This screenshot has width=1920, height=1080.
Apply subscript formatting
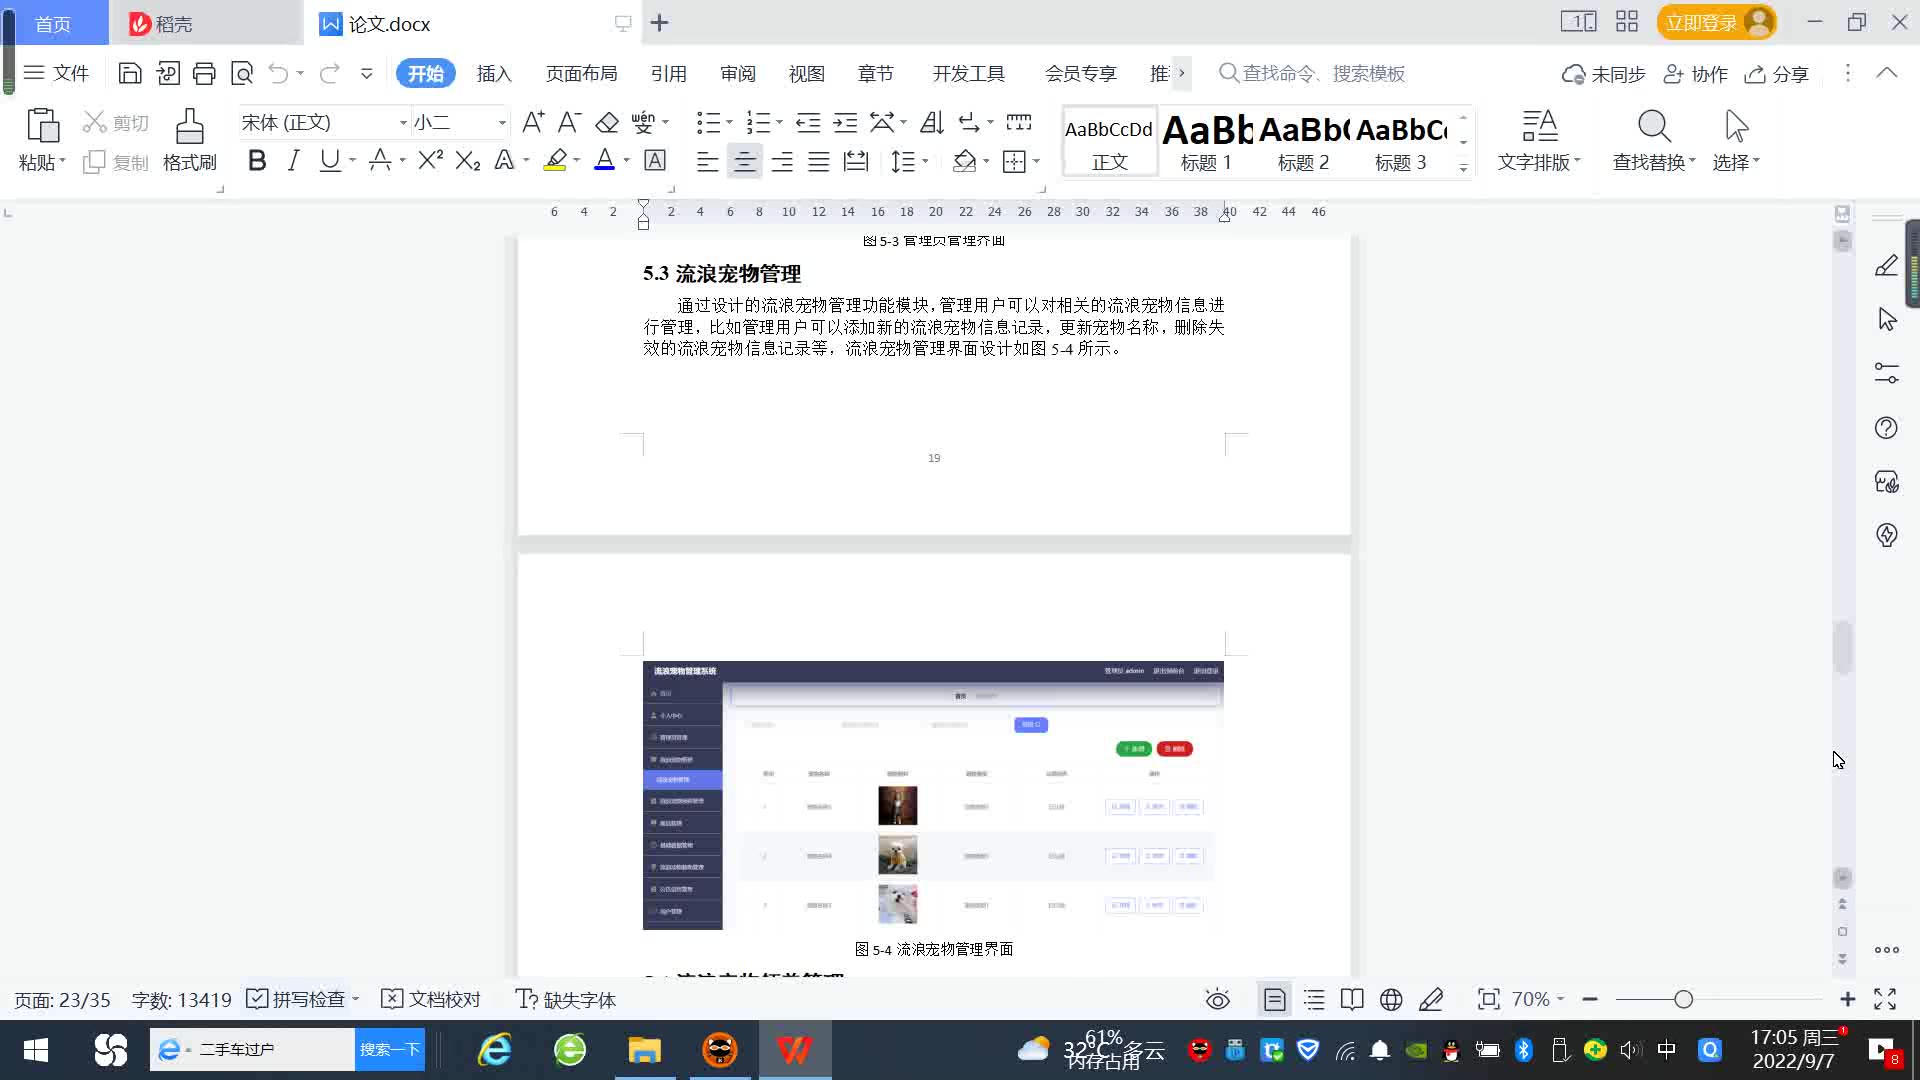(x=468, y=160)
